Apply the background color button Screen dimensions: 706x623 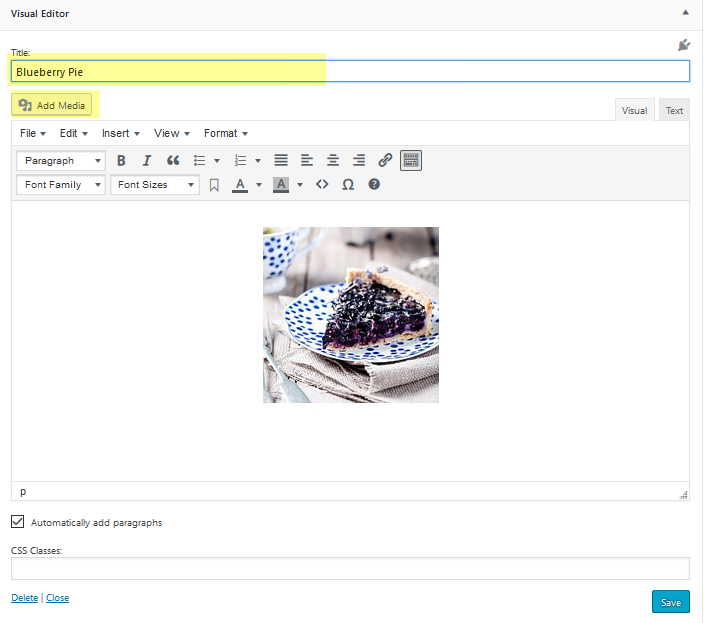coord(281,185)
